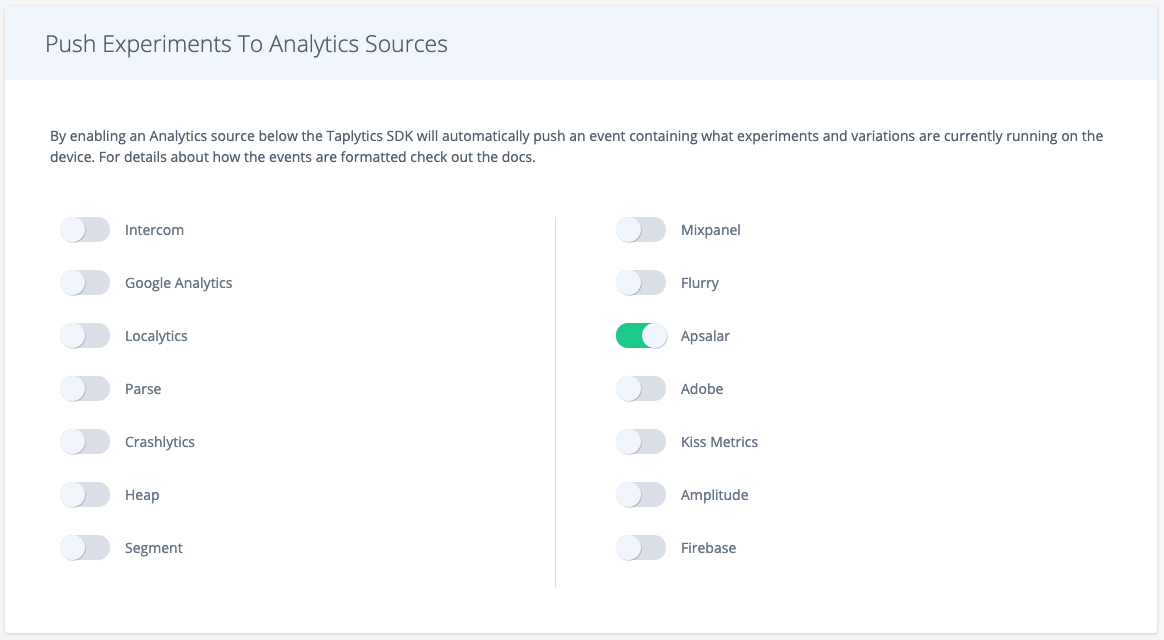The width and height of the screenshot is (1164, 640).
Task: Turn on Google Analytics switch
Action: pos(85,283)
